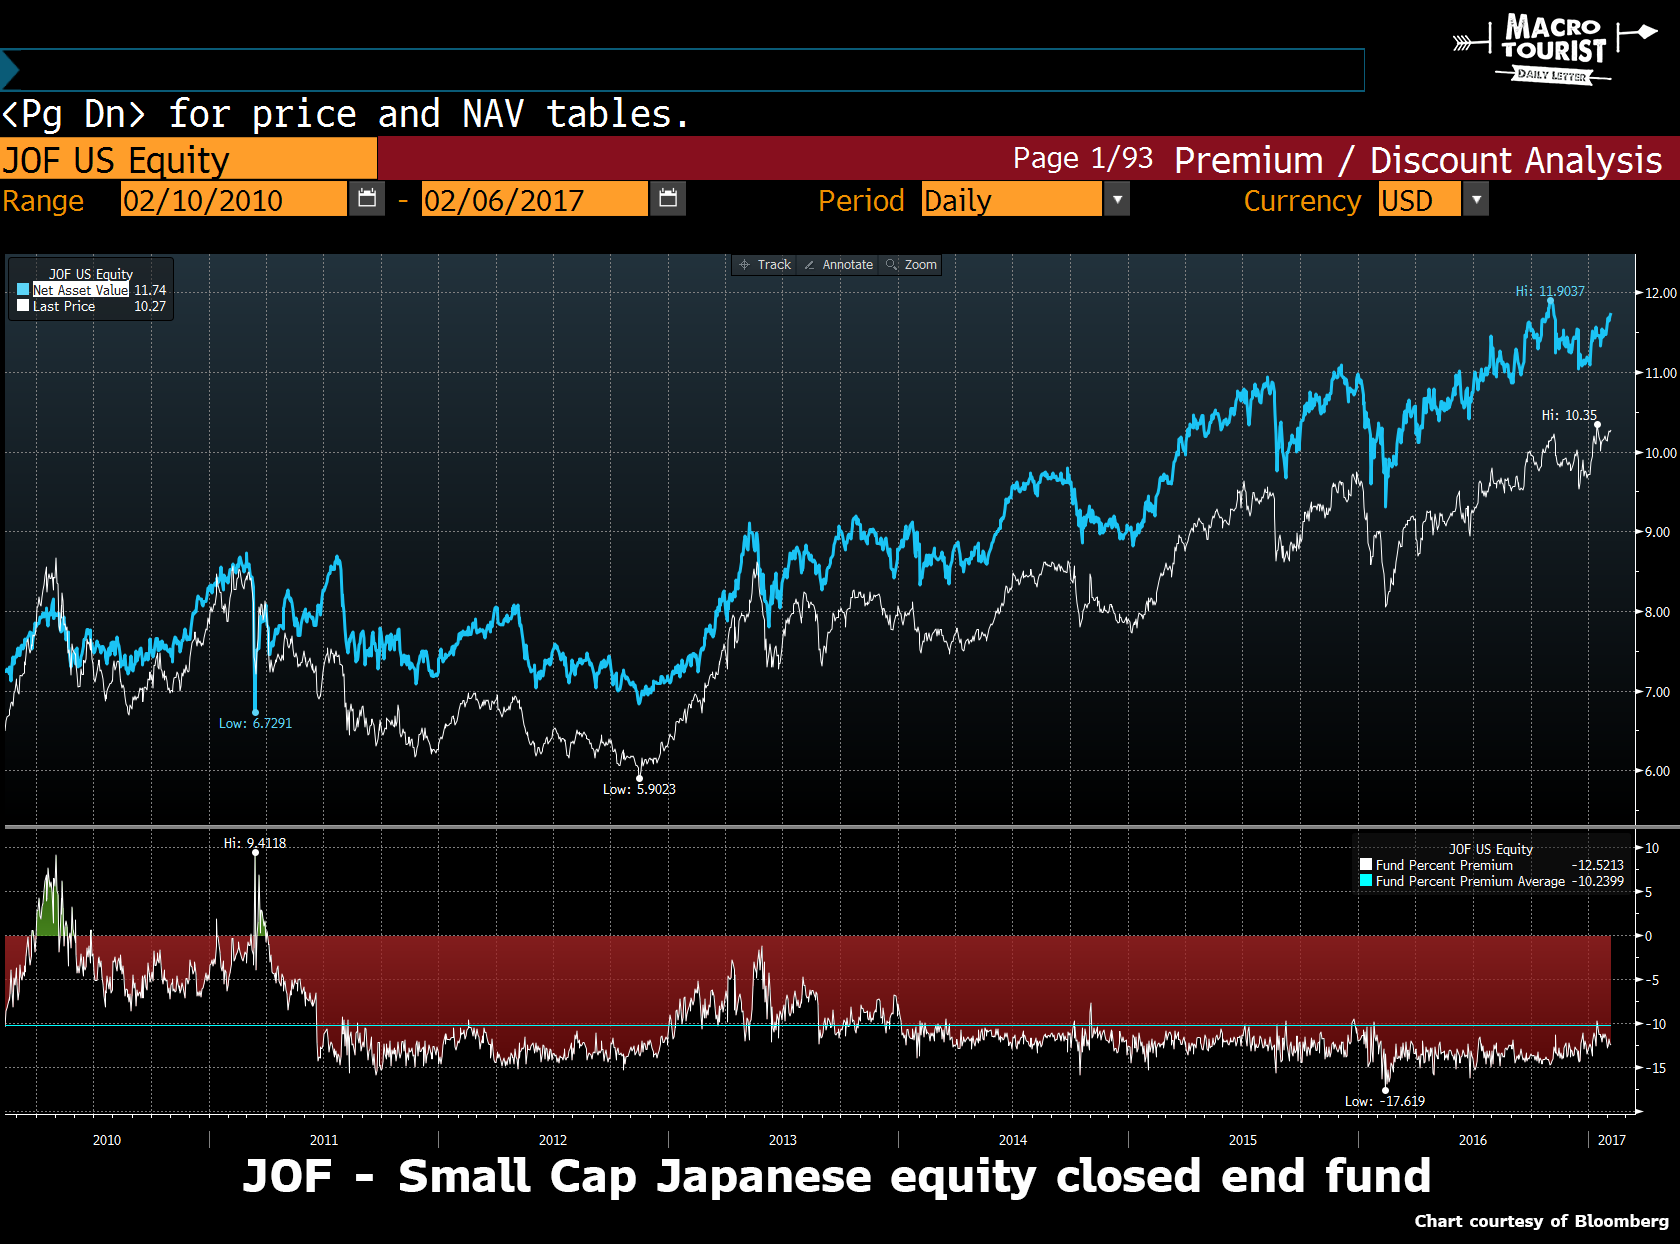
Task: Edit the range end date 02/06/2017
Action: (x=535, y=199)
